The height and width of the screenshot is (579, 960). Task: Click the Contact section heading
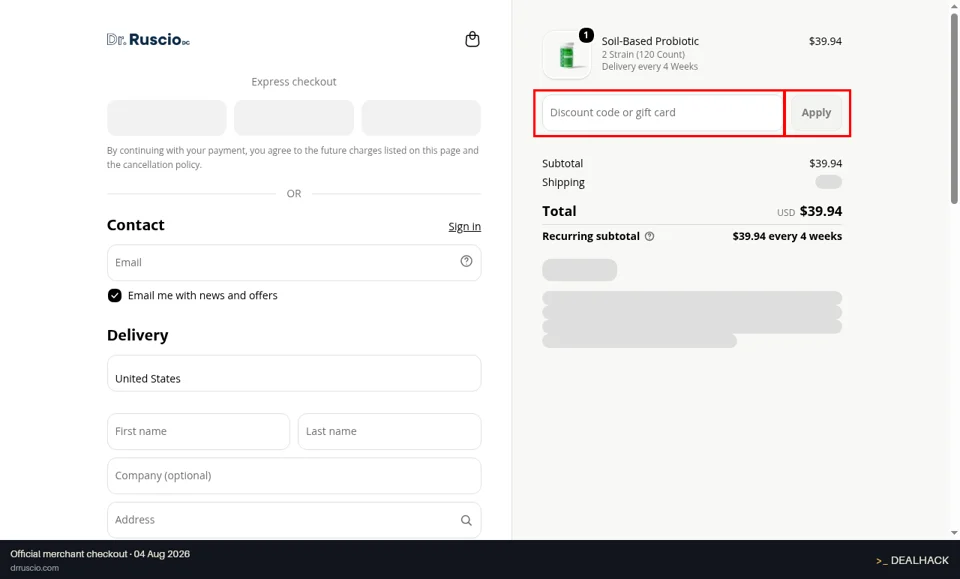[x=135, y=225]
